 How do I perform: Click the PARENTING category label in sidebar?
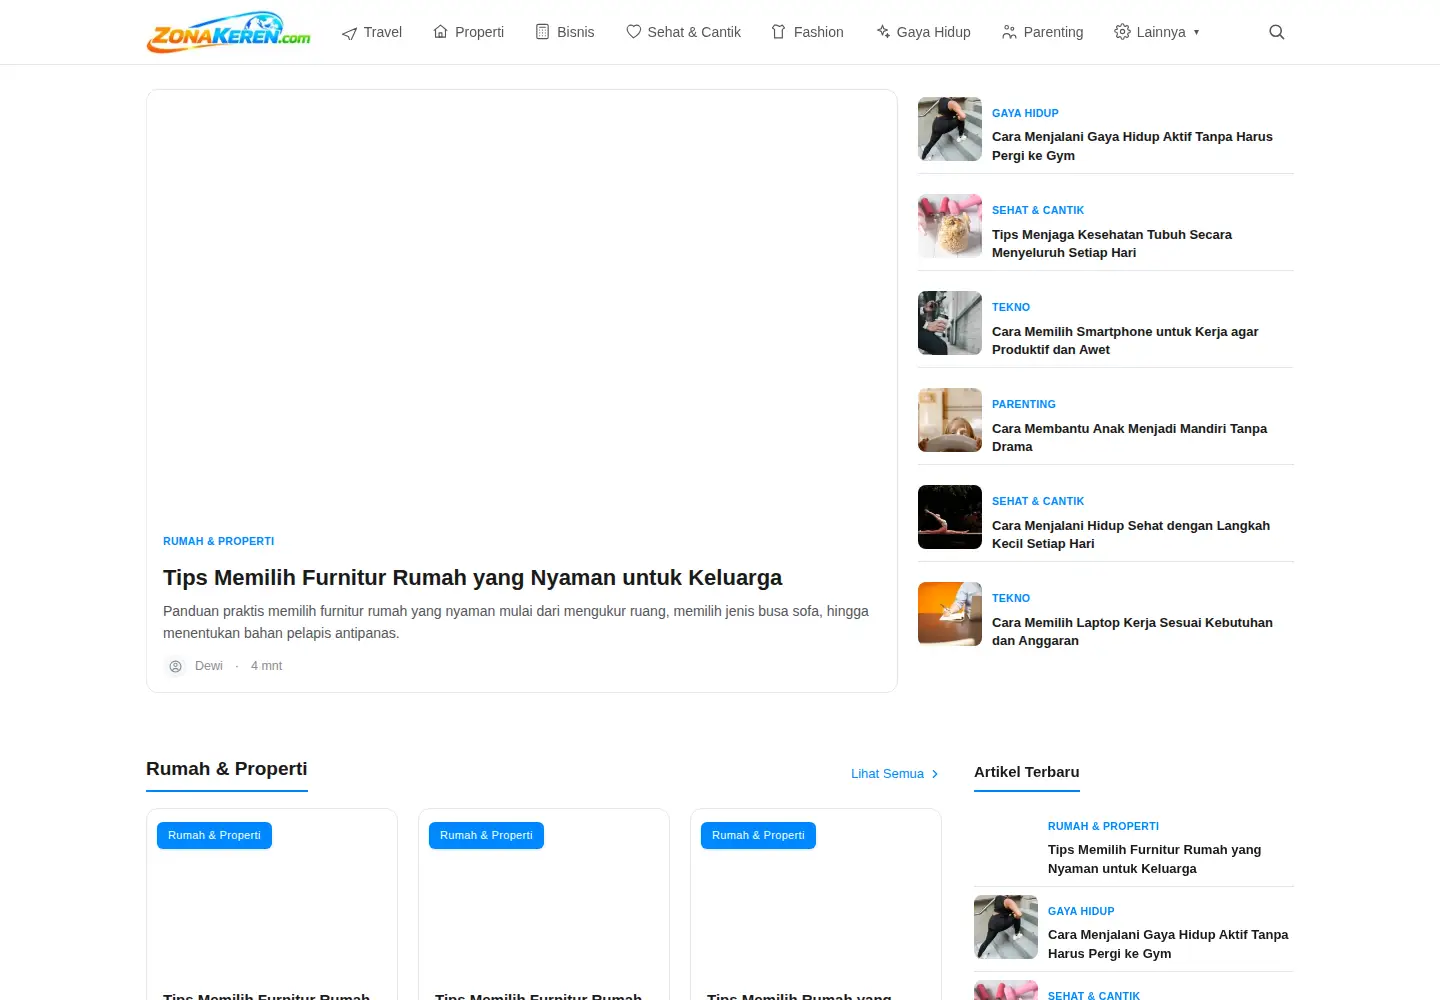1024,404
